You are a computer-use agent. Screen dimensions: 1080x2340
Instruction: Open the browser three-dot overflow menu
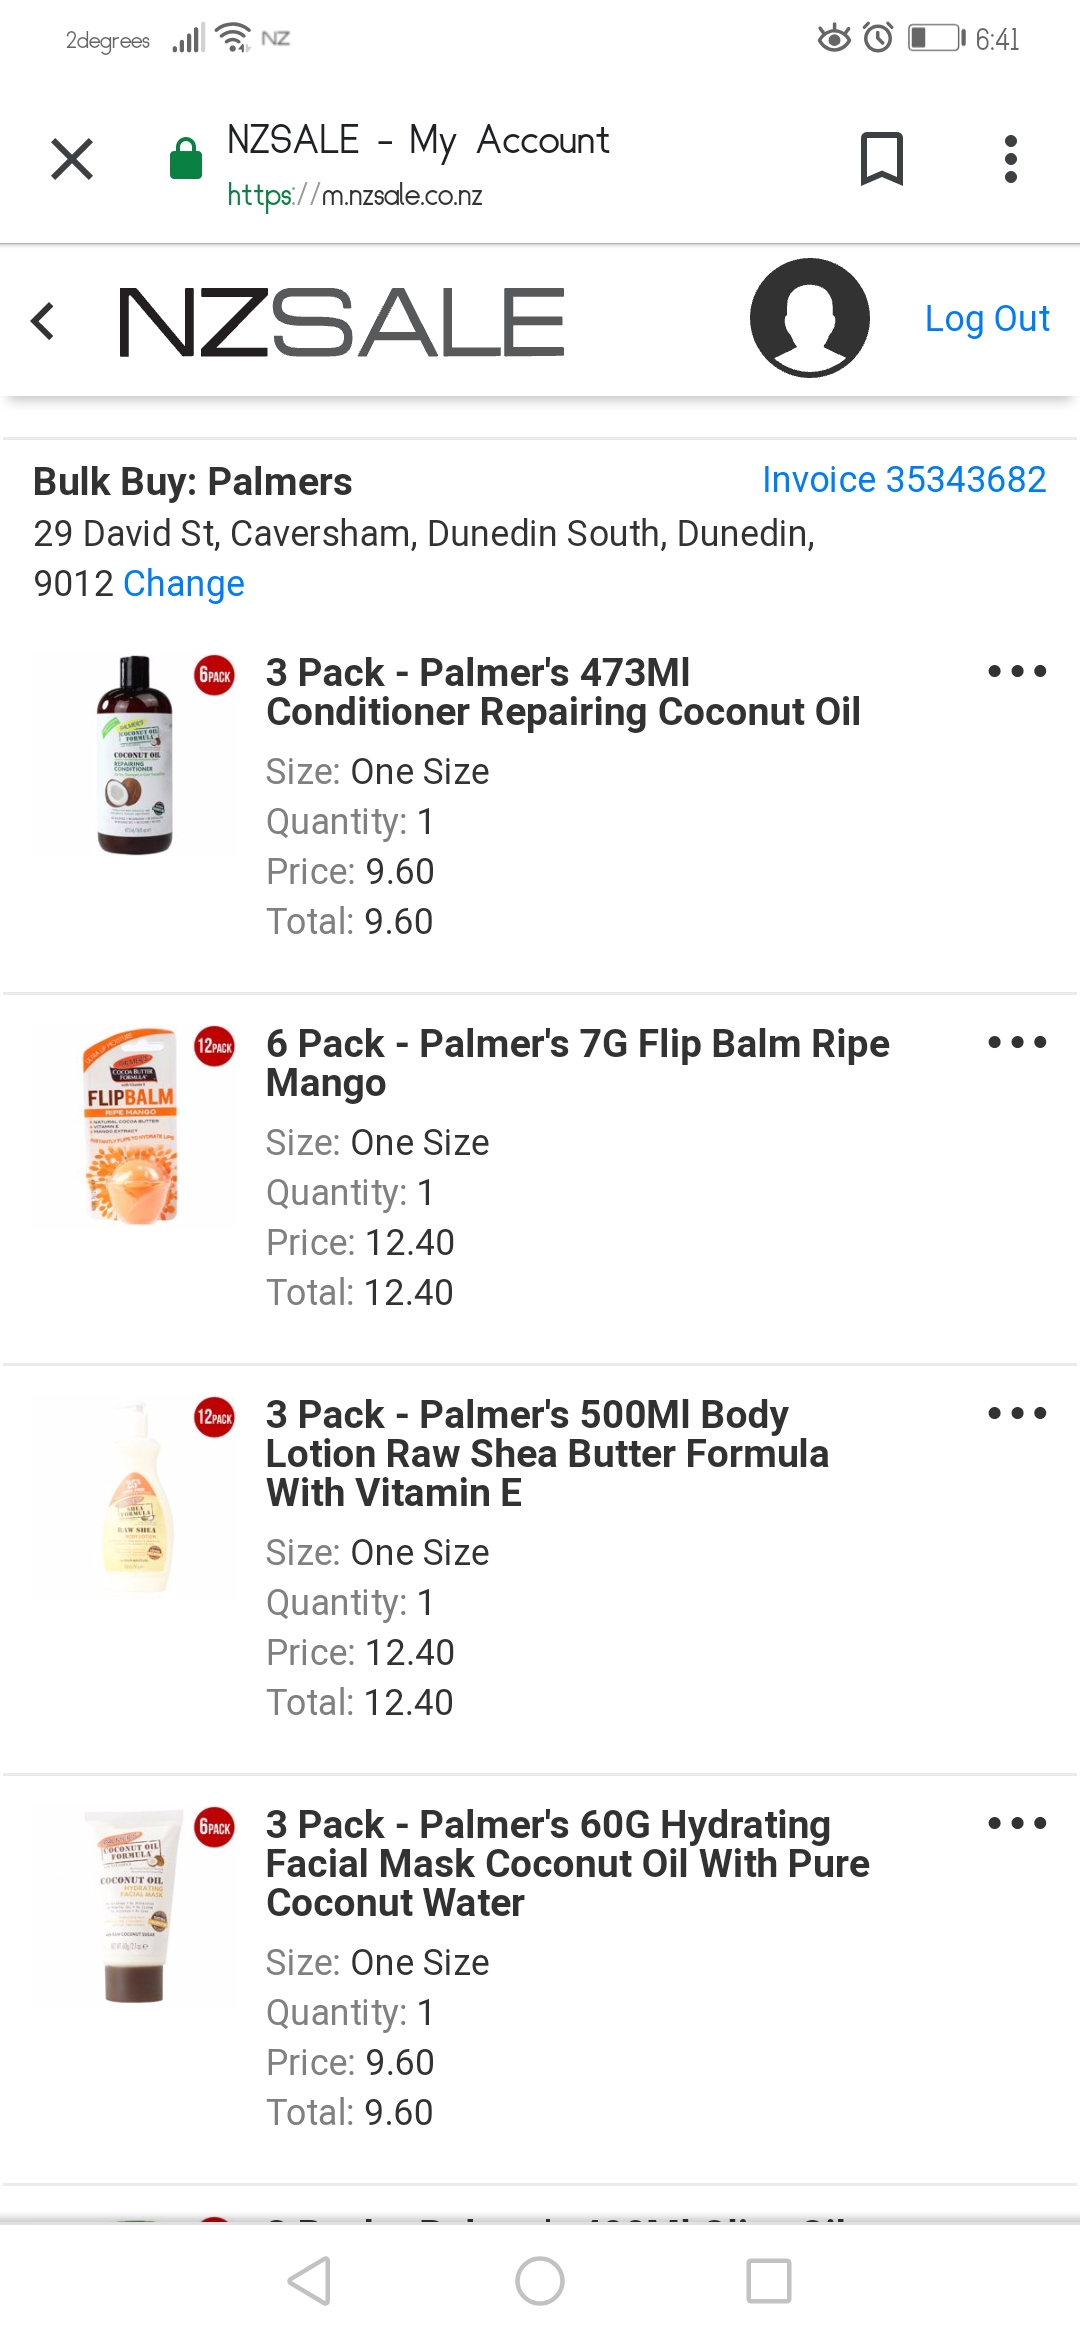1011,159
